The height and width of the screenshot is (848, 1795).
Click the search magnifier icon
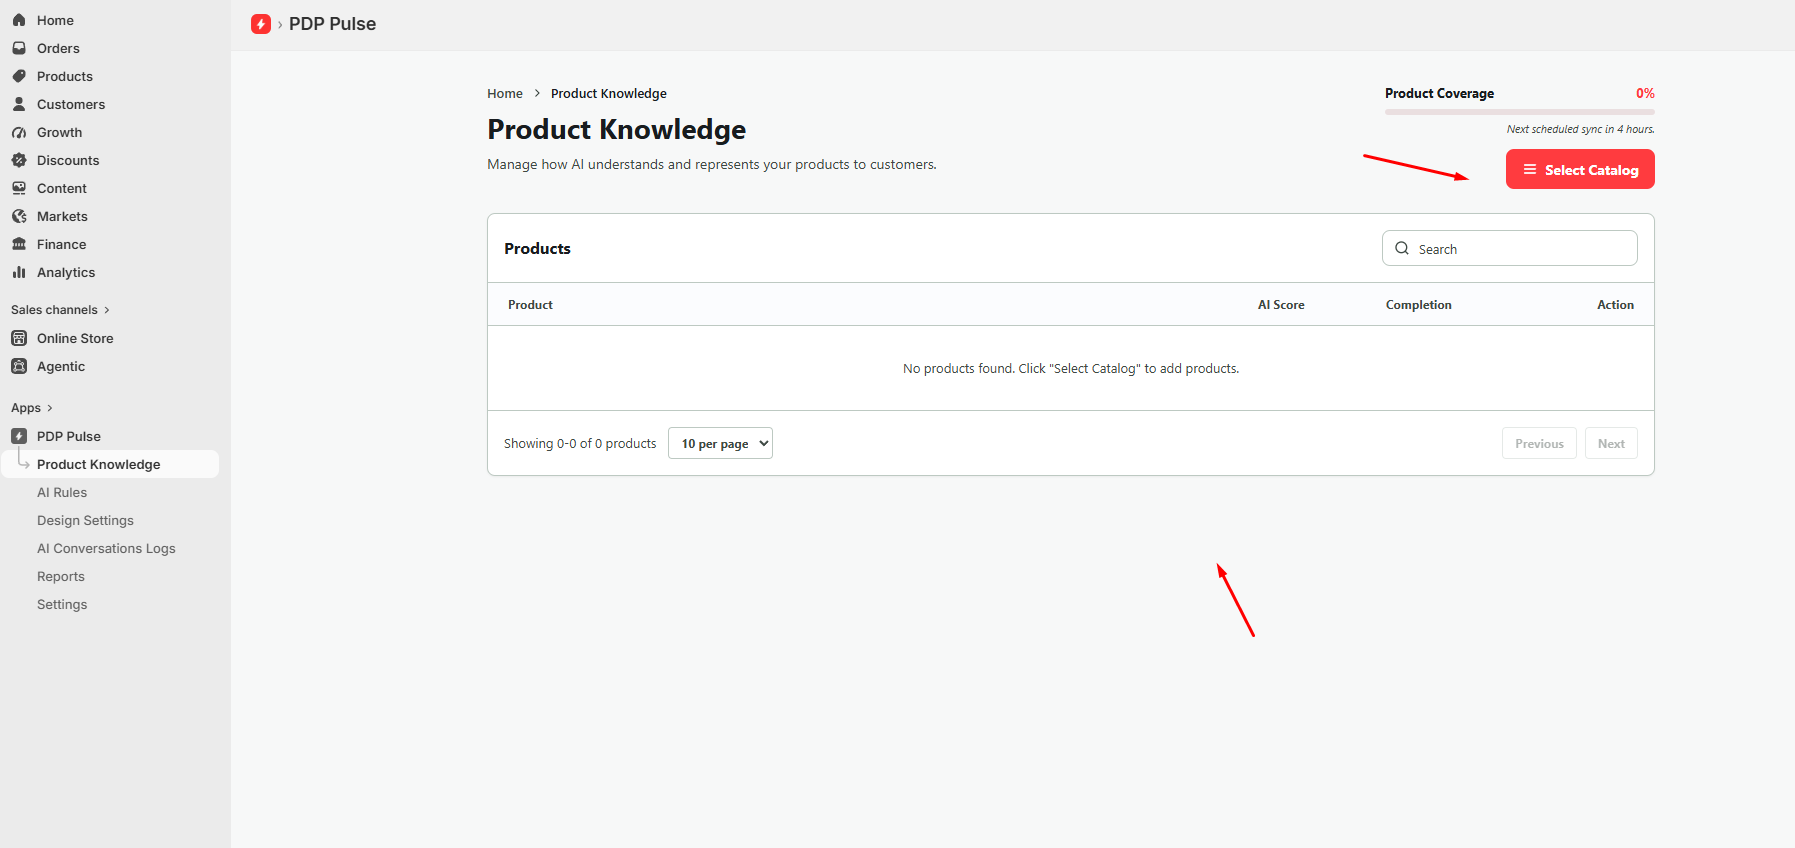(1402, 248)
